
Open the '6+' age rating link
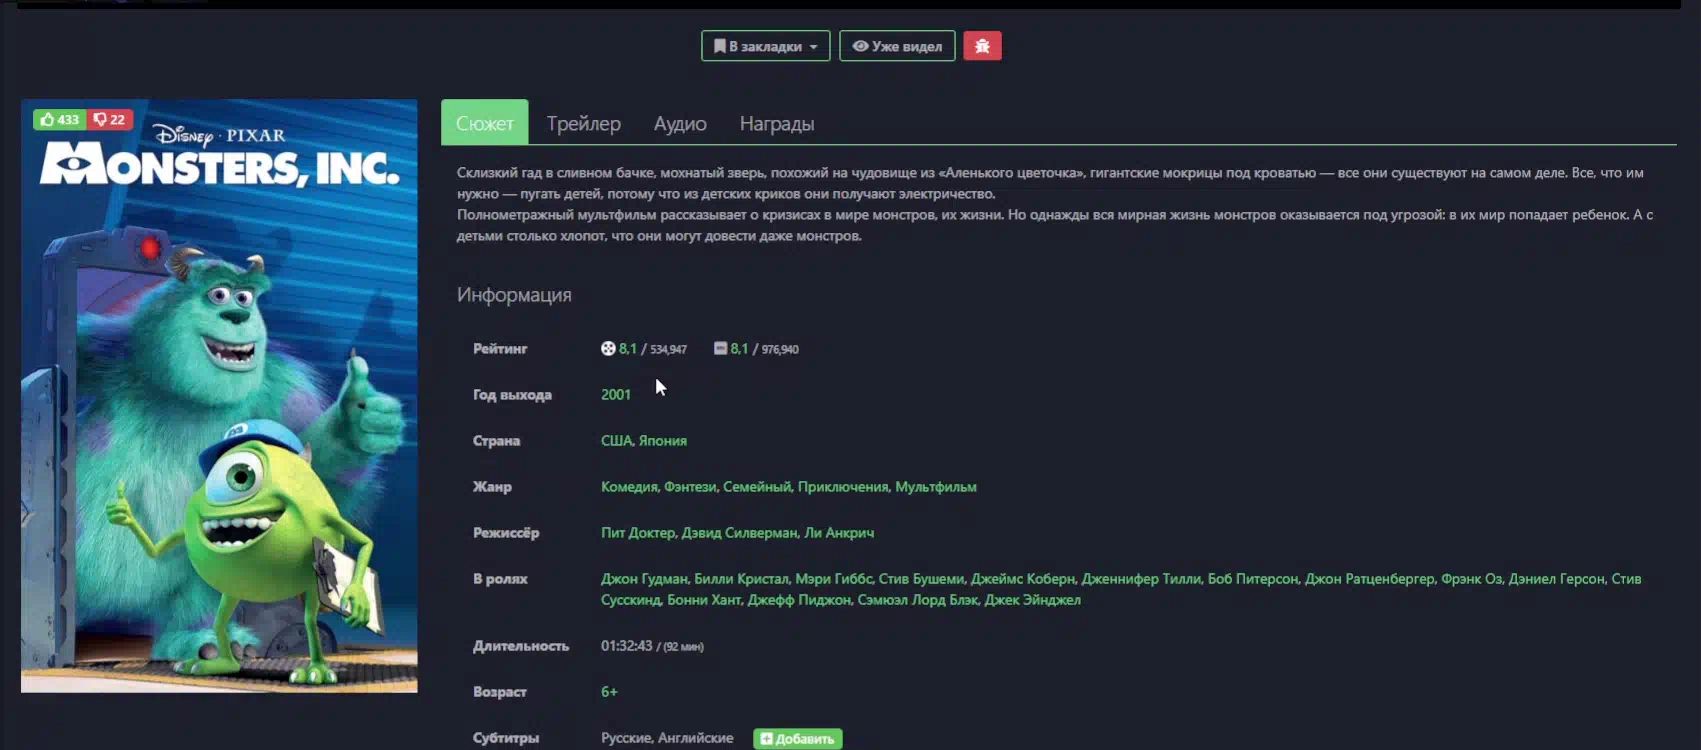click(609, 692)
